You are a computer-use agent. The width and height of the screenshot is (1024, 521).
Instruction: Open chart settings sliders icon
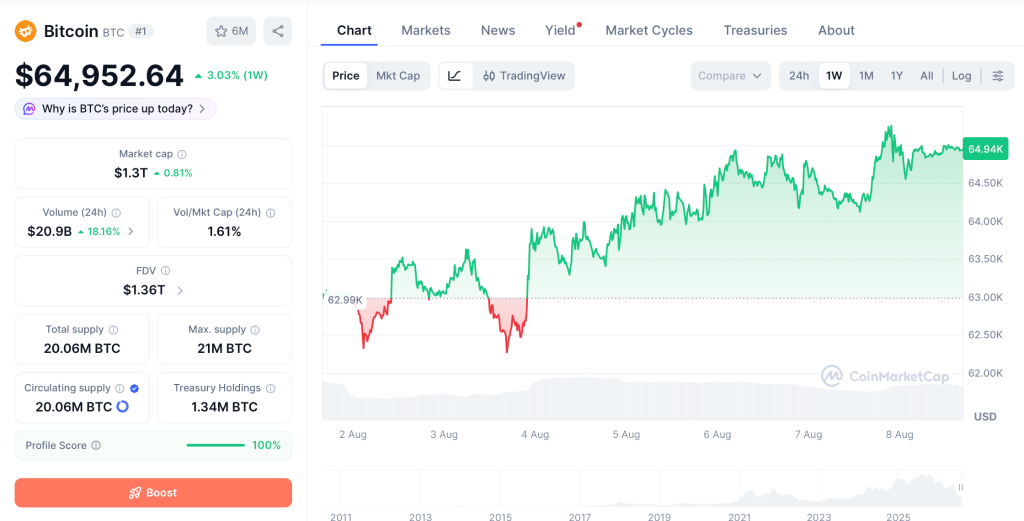pos(998,76)
